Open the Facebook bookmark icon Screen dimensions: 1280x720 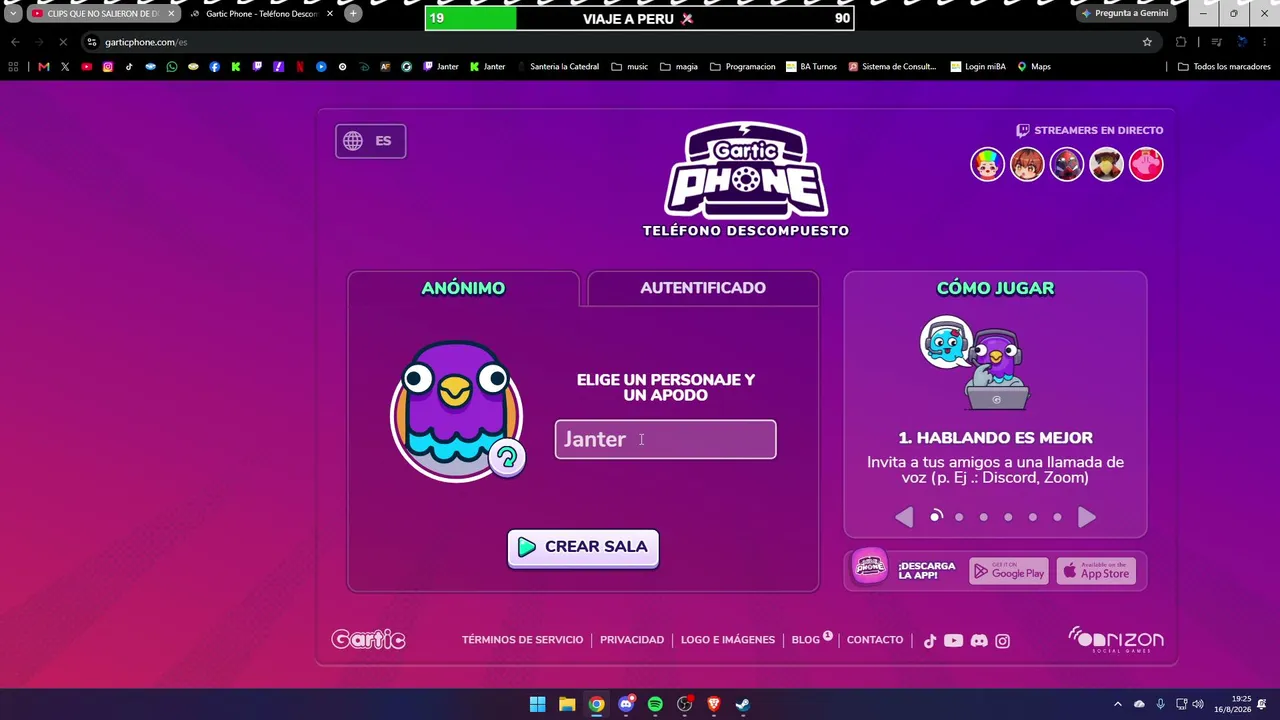[x=214, y=67]
